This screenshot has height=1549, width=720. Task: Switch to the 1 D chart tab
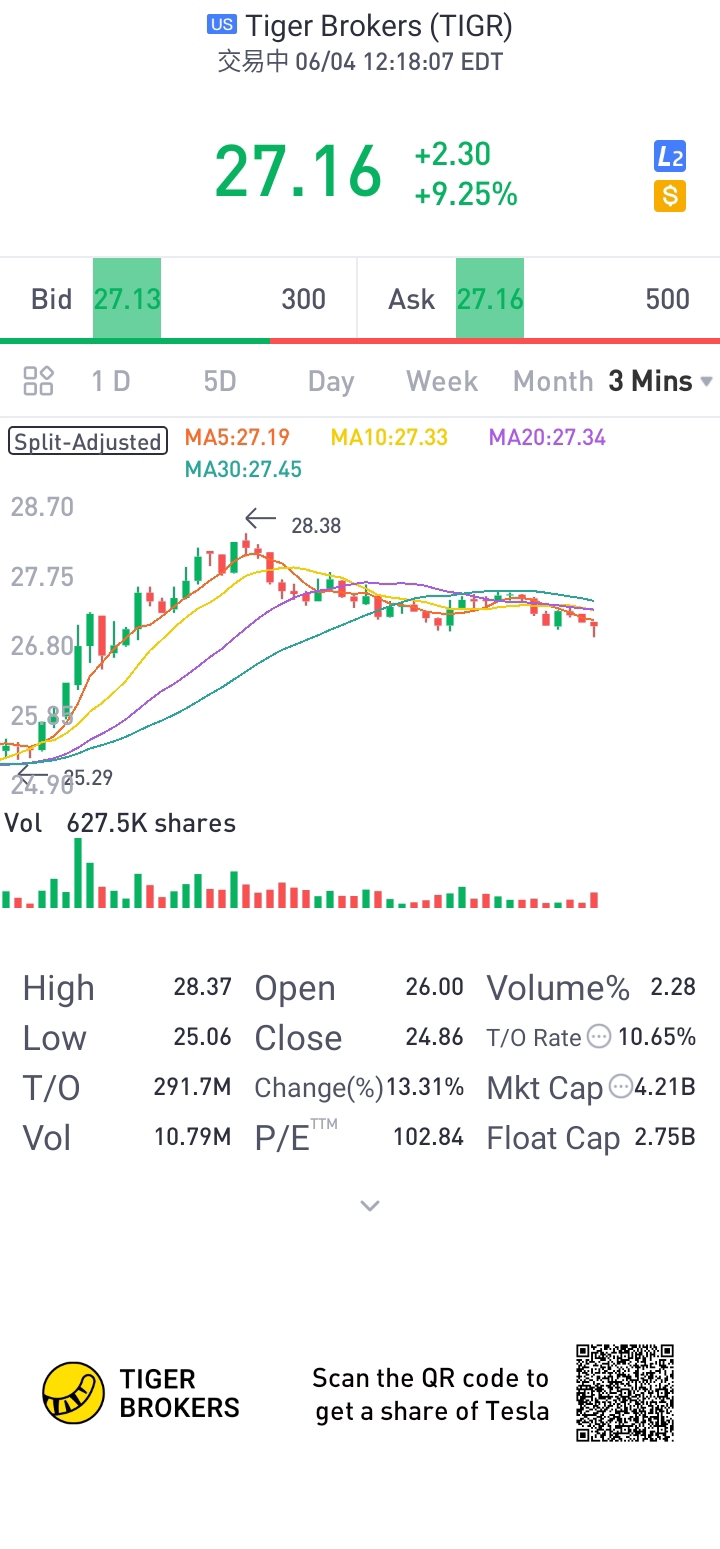(x=111, y=381)
